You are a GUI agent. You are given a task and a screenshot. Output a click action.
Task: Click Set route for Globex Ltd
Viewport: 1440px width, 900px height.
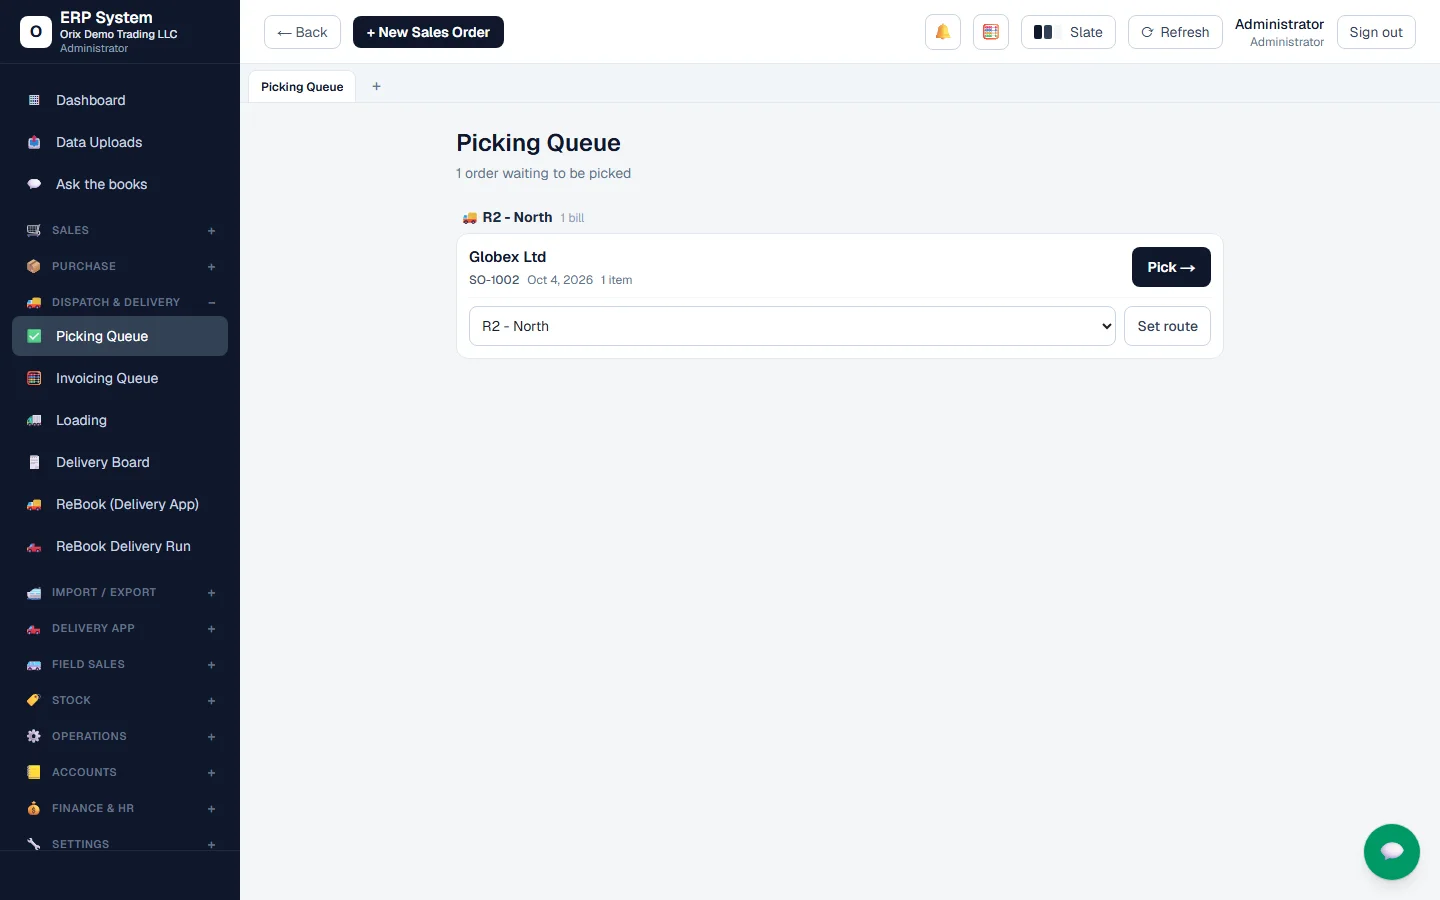point(1167,326)
